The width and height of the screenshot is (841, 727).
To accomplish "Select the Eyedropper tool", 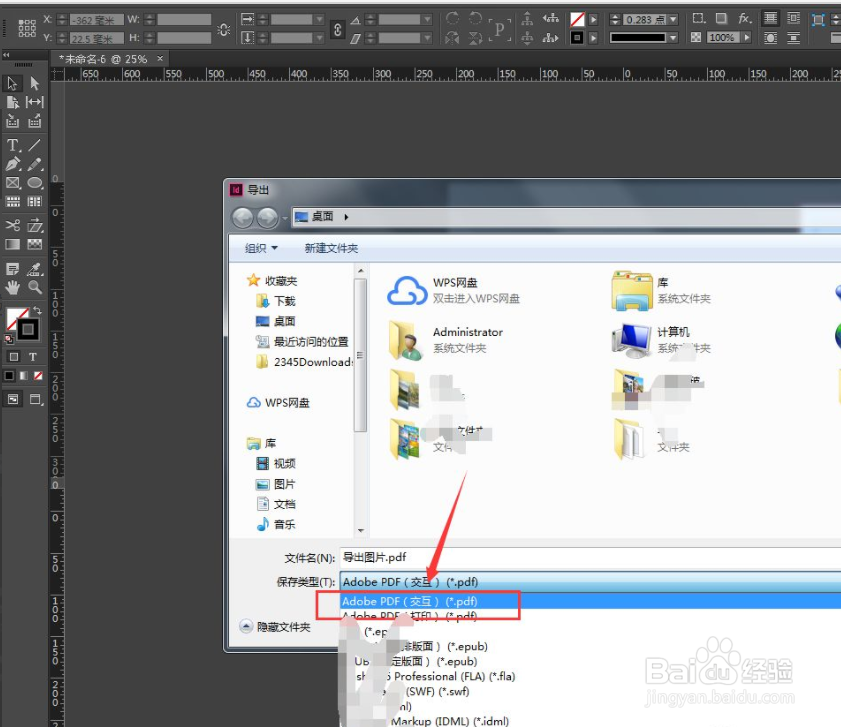I will coord(35,269).
